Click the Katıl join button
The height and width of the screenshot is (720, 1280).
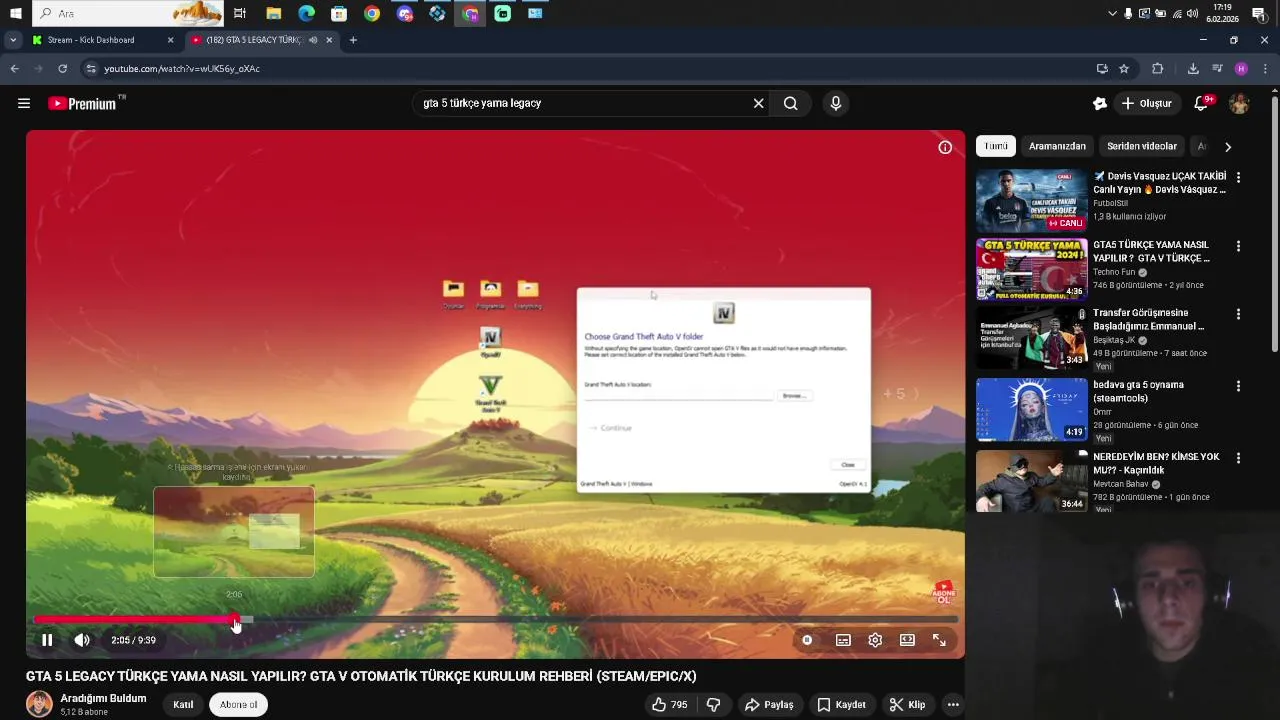183,705
